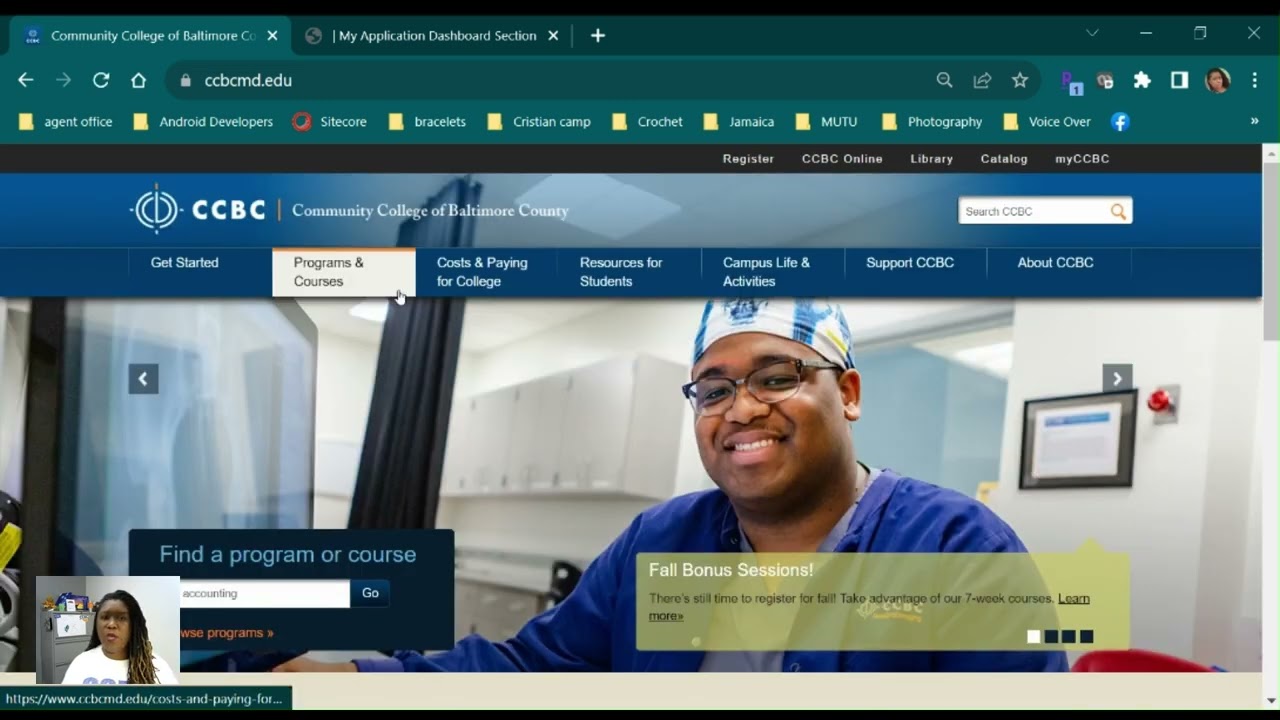The height and width of the screenshot is (720, 1280).
Task: Reload the page with the refresh icon
Action: point(101,80)
